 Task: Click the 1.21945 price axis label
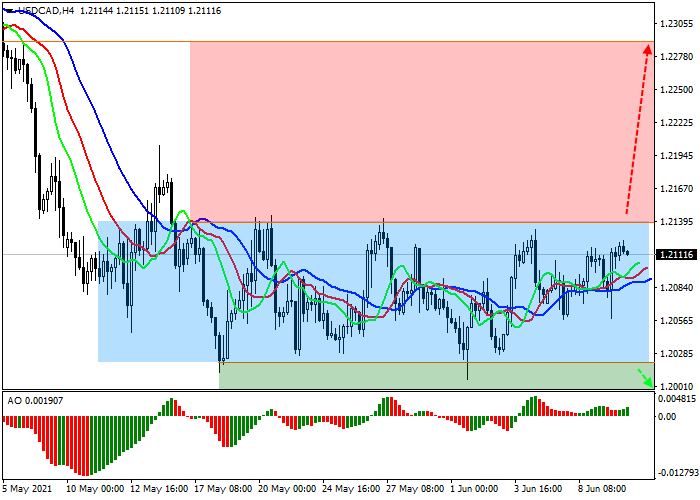677,156
